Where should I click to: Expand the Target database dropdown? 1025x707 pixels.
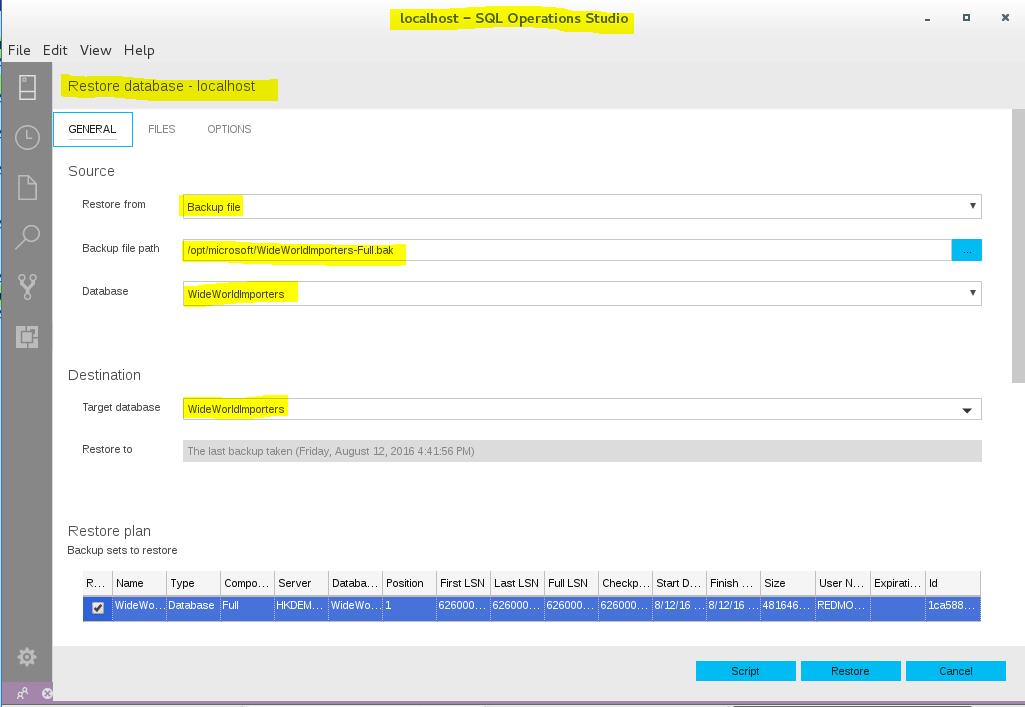967,410
